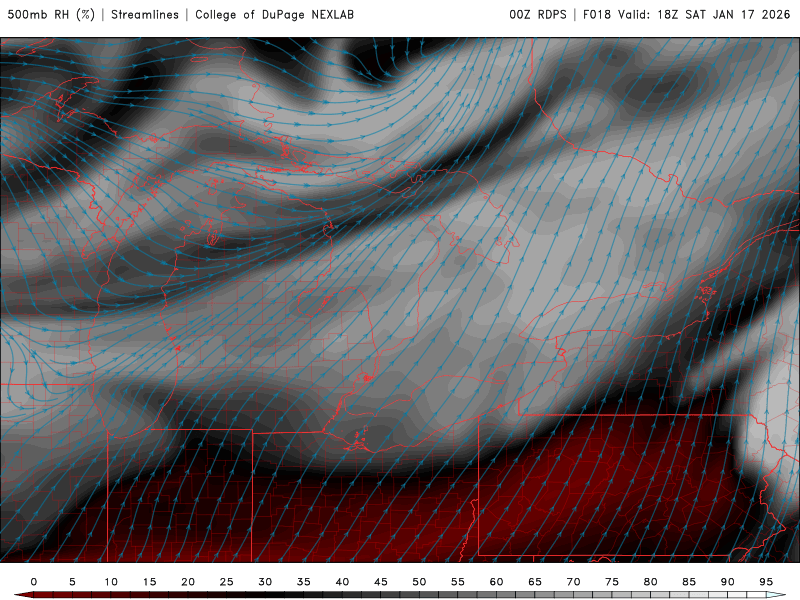Click the 80 value on the color scale
This screenshot has height=600, width=800.
[651, 582]
